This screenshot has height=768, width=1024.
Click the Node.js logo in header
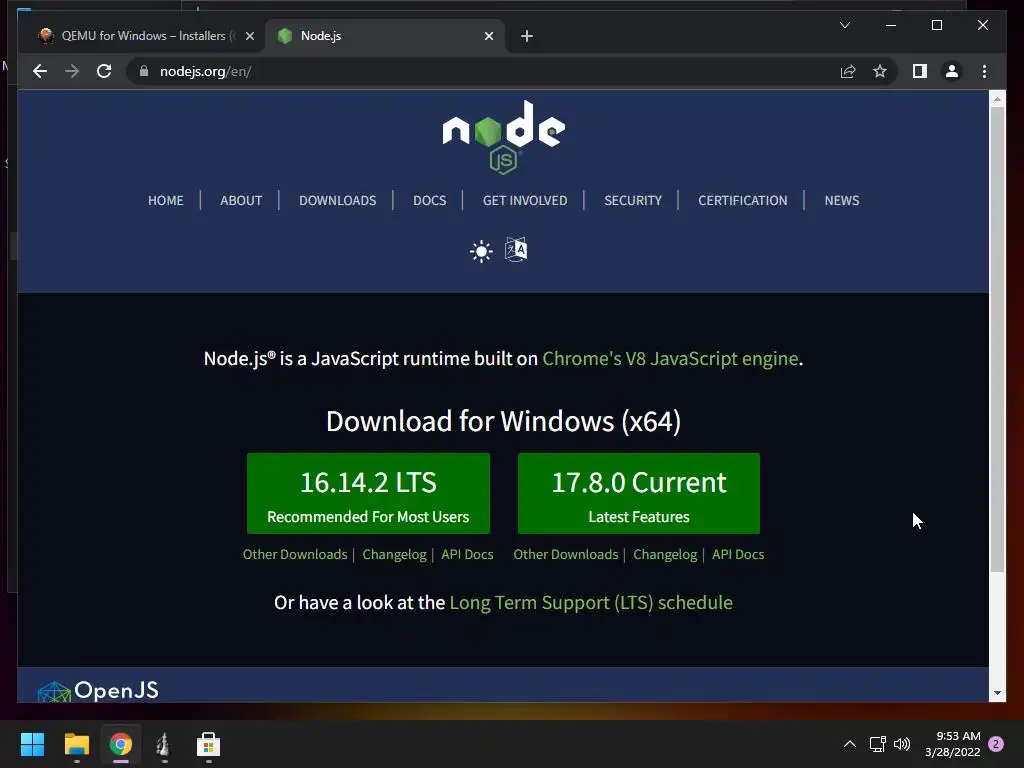(x=504, y=138)
